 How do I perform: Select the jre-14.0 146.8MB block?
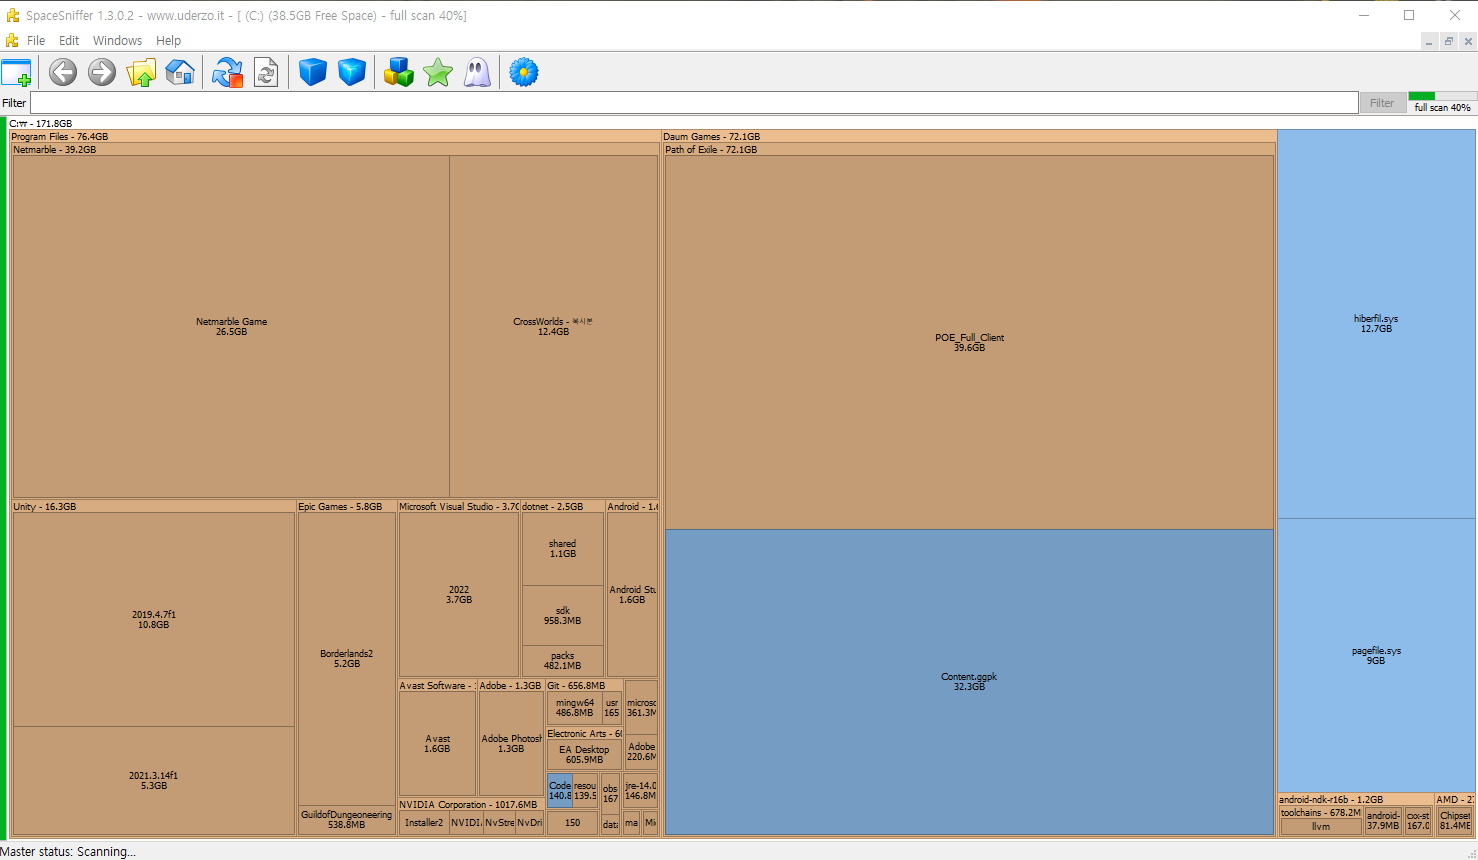point(641,791)
